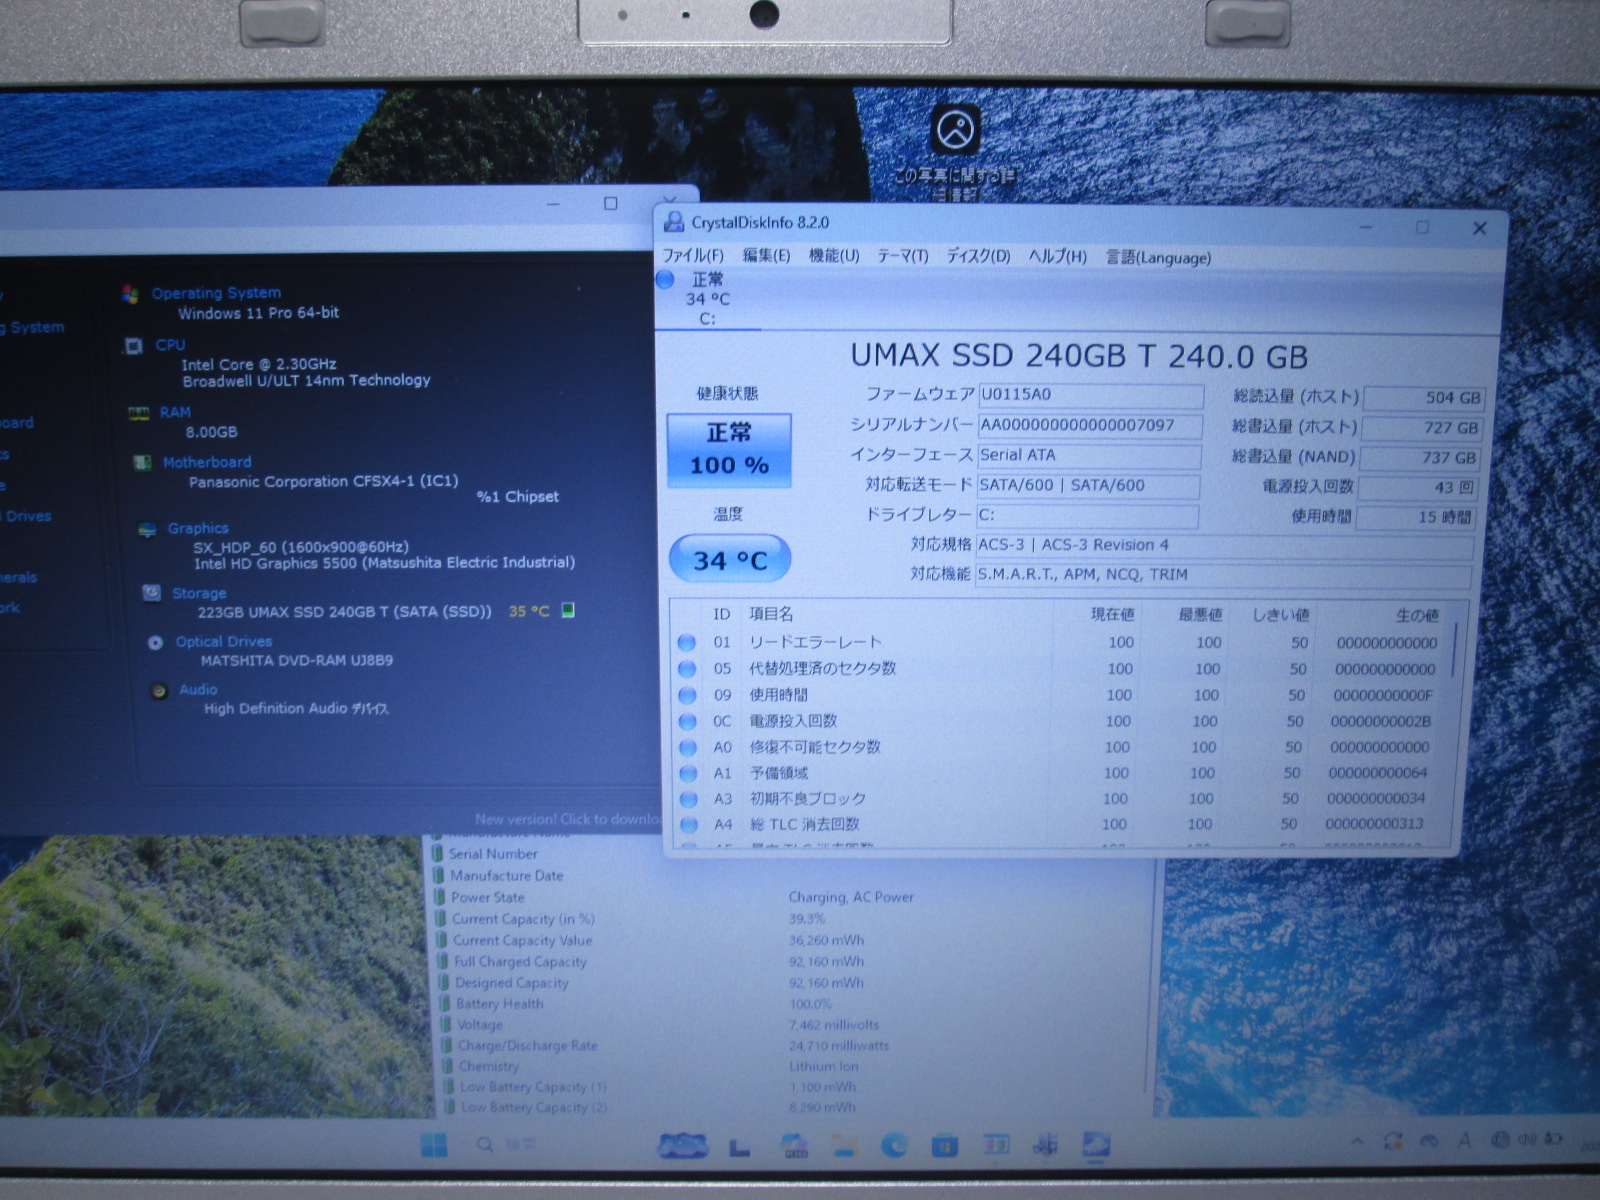Viewport: 1600px width, 1200px height.
Task: Click the 正常 100% health status button
Action: tap(729, 450)
